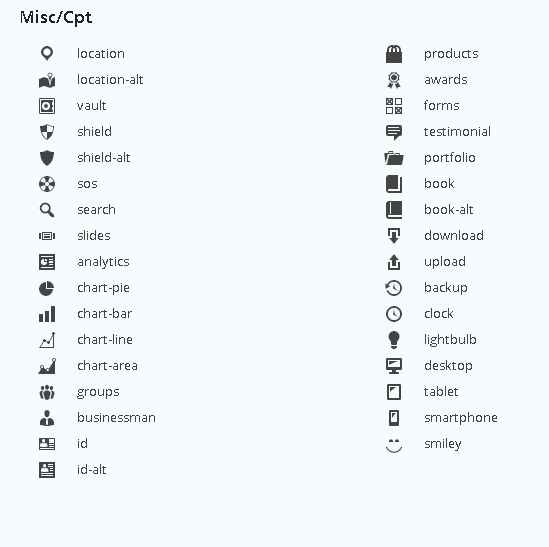Select the vault safe icon
The height and width of the screenshot is (547, 549).
[x=47, y=106]
